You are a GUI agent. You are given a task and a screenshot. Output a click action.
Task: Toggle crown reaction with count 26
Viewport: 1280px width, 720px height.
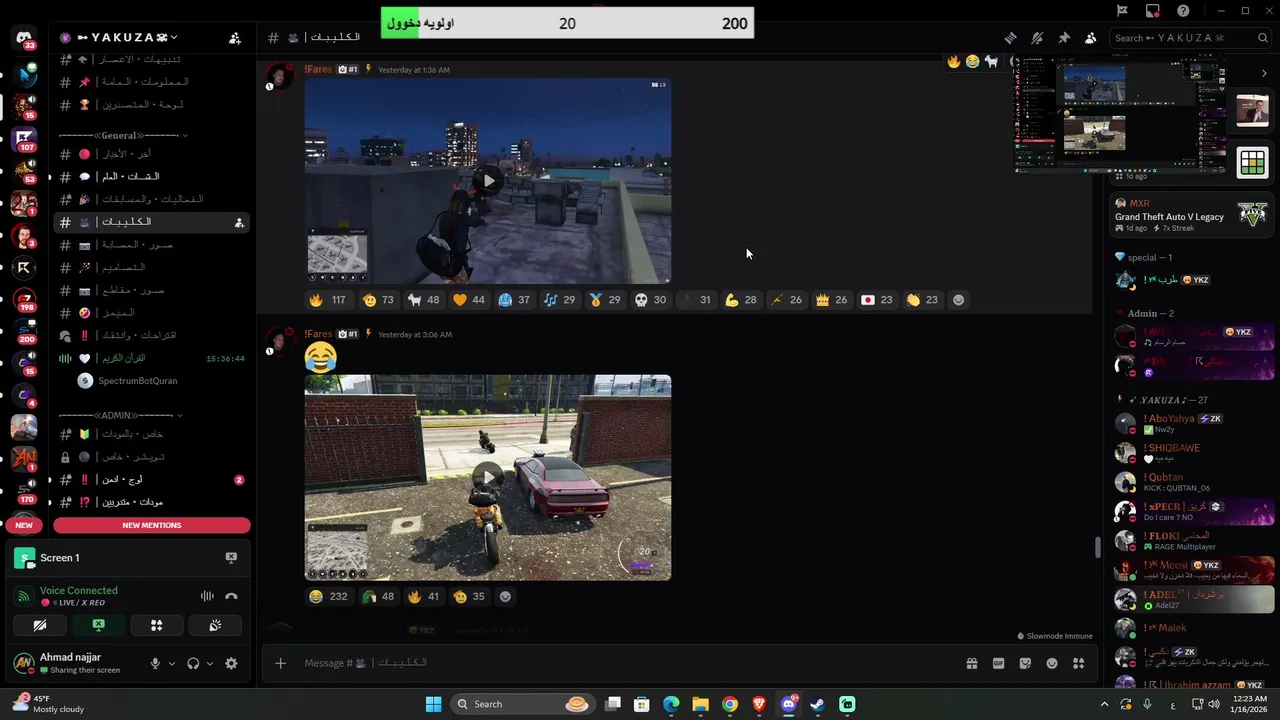pos(832,300)
